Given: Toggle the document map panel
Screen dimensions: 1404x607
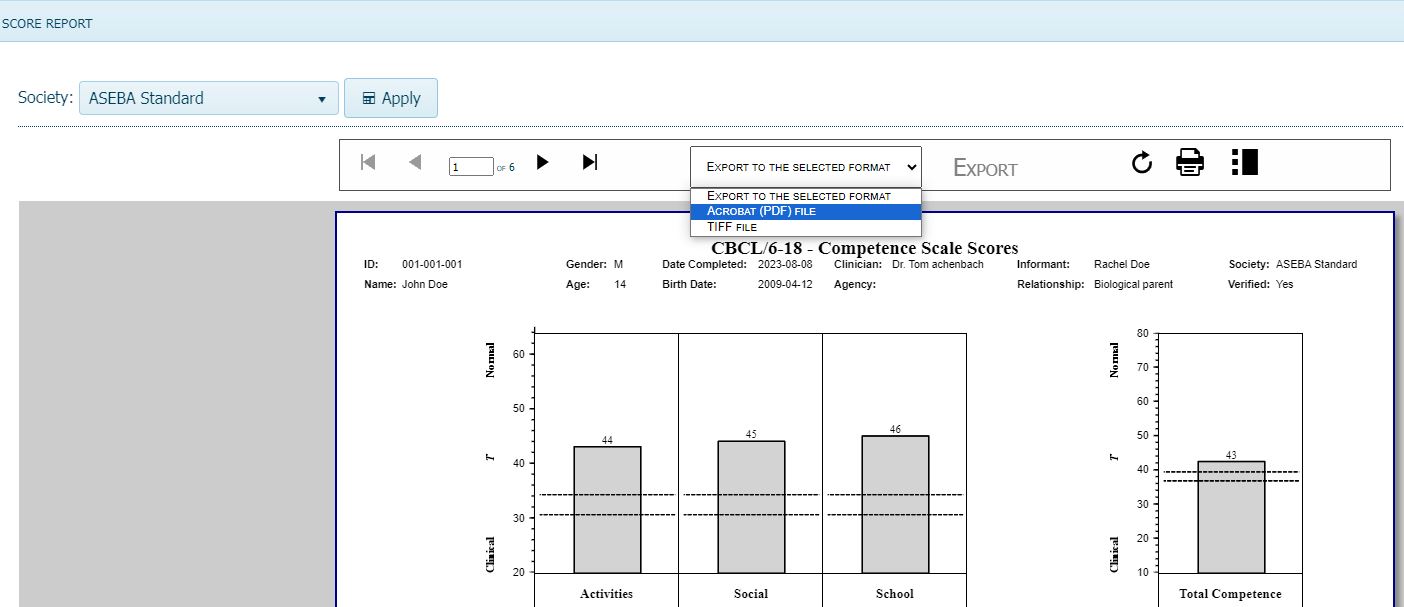Looking at the screenshot, I should (1244, 162).
